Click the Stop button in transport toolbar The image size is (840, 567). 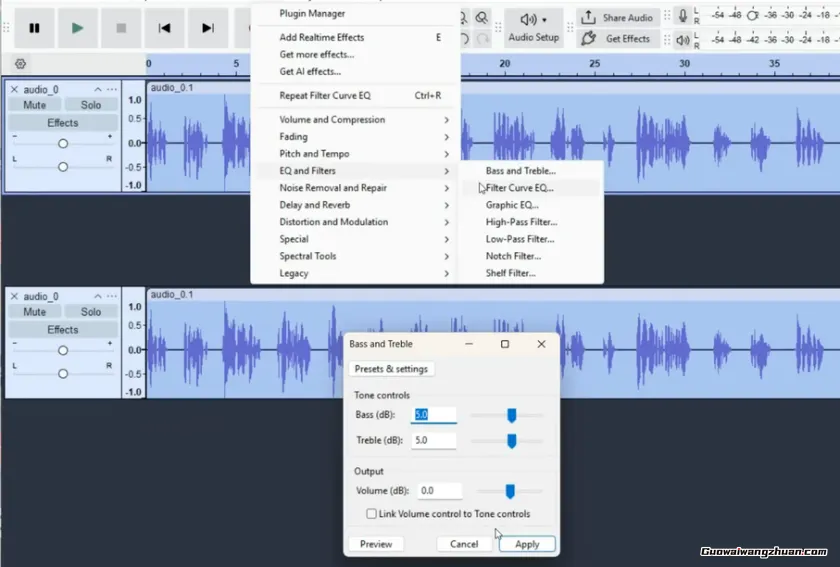point(121,28)
